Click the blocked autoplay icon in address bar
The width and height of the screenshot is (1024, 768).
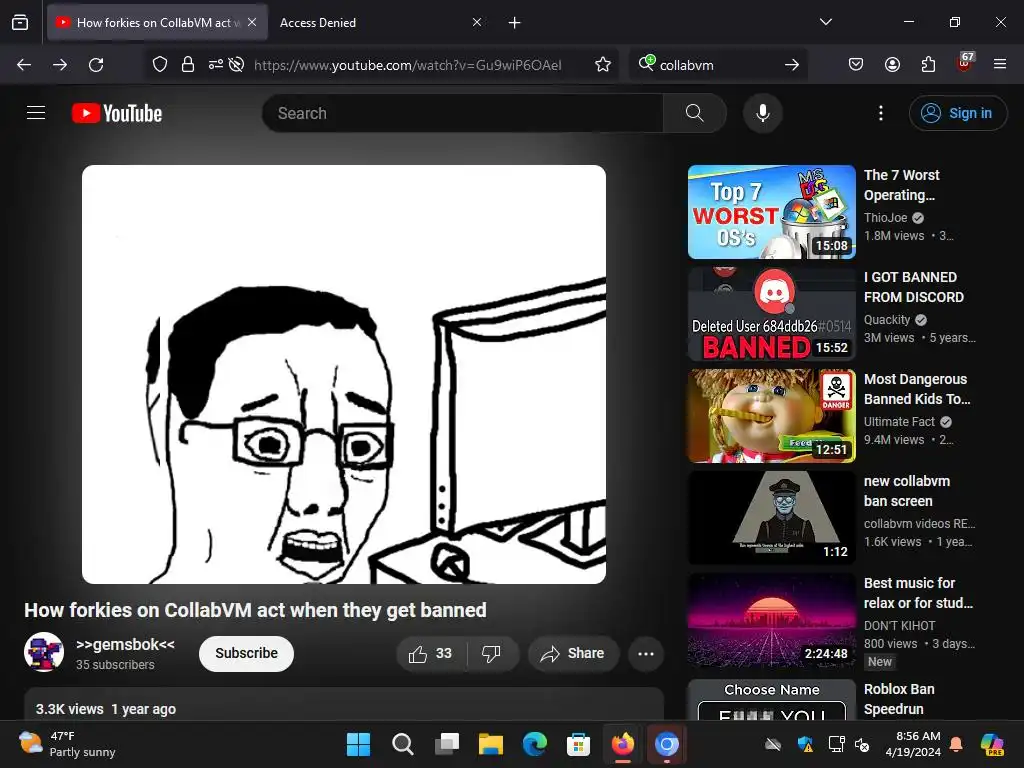(236, 65)
